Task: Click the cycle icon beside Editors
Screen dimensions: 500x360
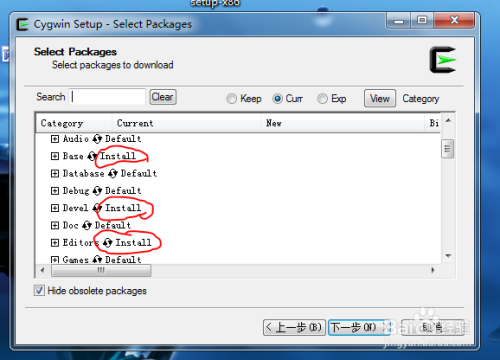Action: (x=107, y=243)
